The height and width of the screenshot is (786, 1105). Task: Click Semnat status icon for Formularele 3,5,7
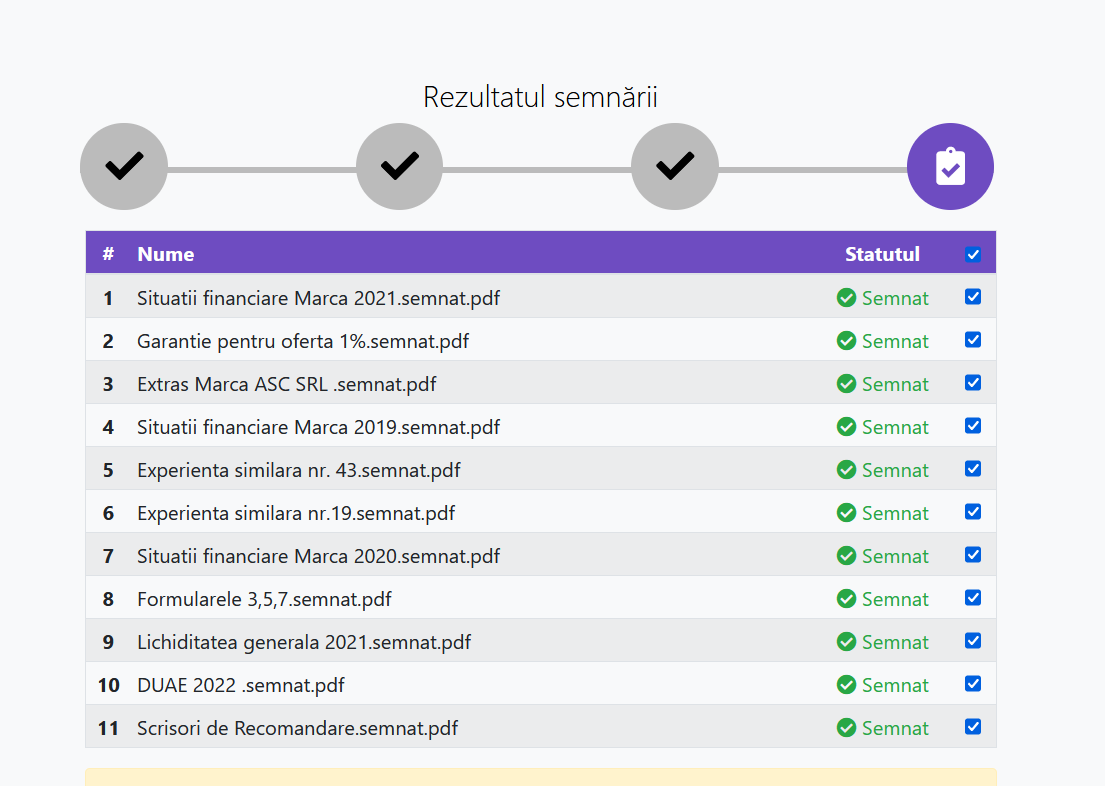click(x=846, y=599)
